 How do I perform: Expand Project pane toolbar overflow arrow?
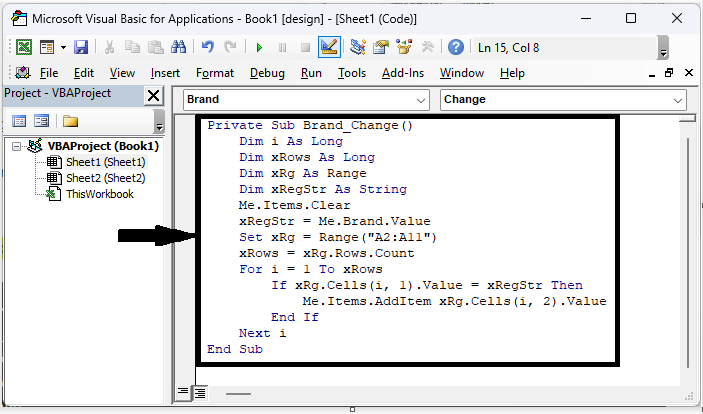point(159,122)
